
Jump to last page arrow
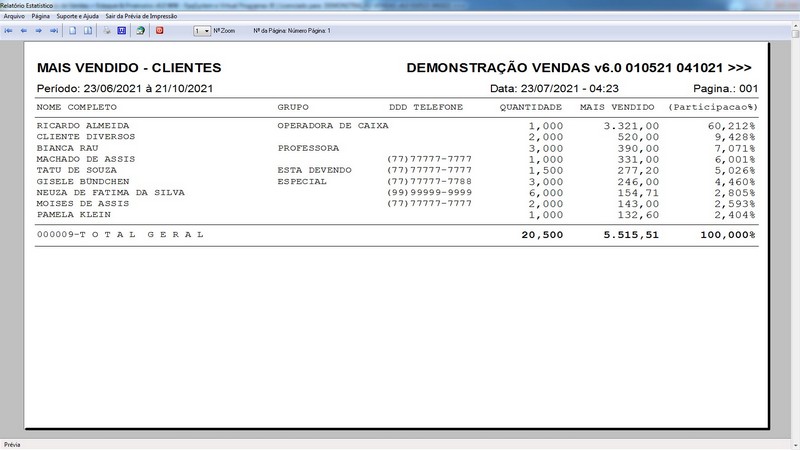[54, 31]
